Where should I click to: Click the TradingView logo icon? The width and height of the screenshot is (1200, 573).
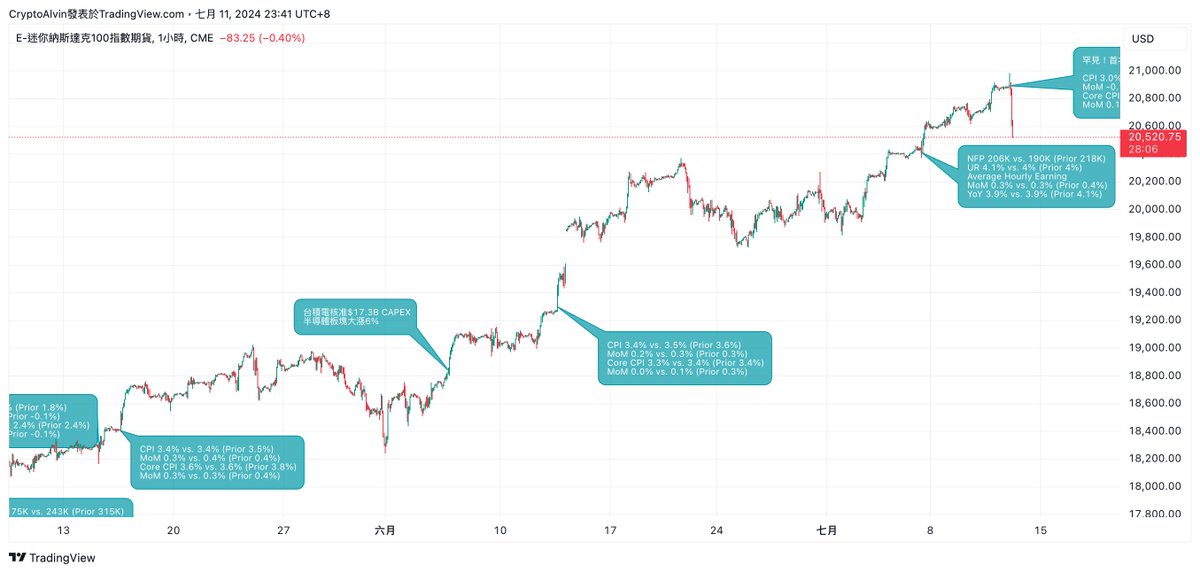(17, 558)
